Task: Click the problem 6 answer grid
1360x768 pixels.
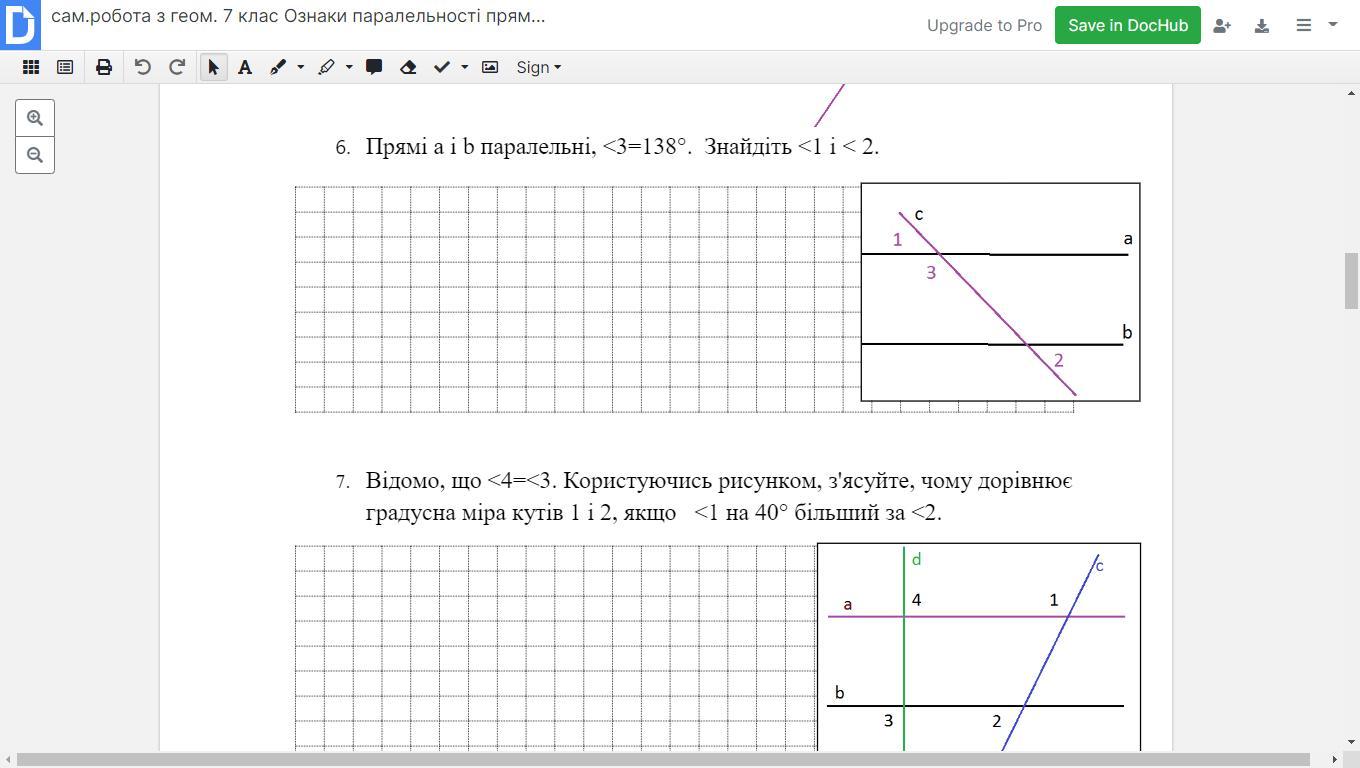Action: tap(577, 299)
